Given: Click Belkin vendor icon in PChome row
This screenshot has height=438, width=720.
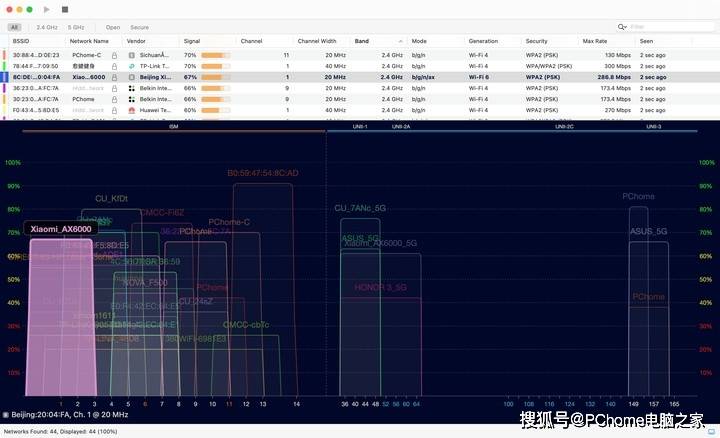Looking at the screenshot, I should pos(132,99).
